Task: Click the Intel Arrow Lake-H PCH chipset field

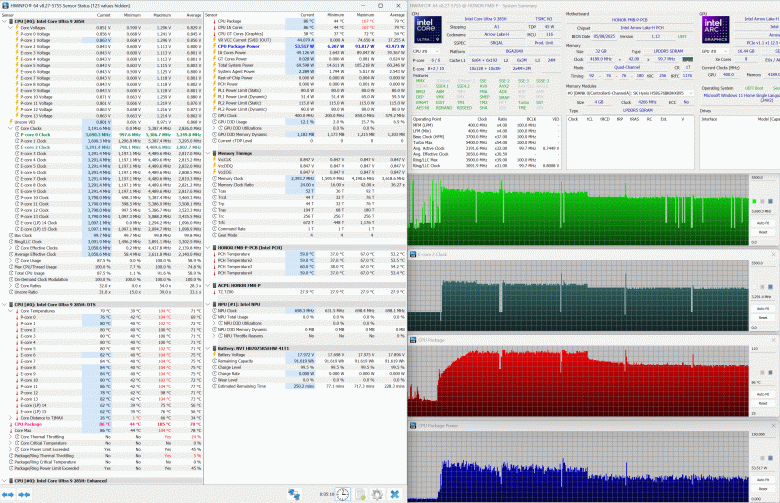Action: 642,28
